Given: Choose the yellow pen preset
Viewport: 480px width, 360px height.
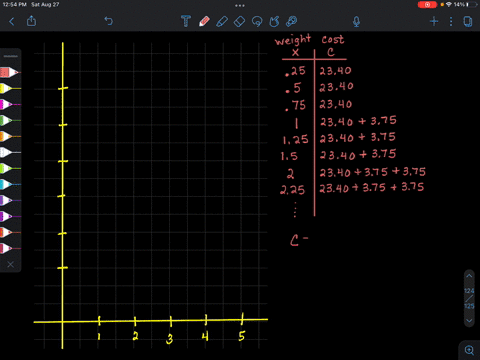Looking at the screenshot, I should click(10, 88).
